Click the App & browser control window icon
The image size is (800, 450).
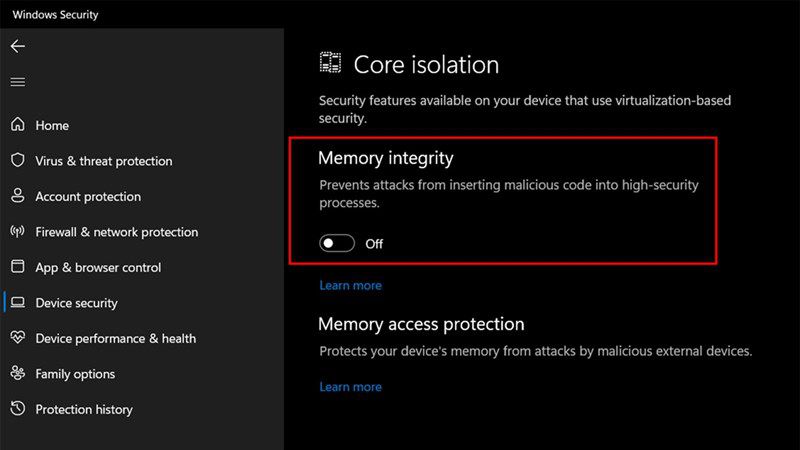tap(18, 267)
